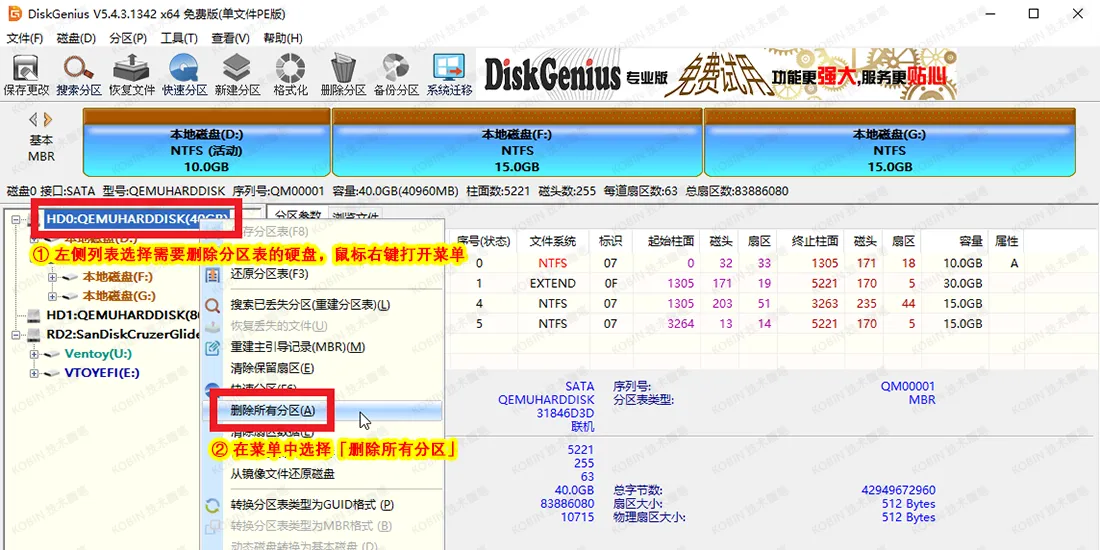
Task: Click the HD1:QEMUHARDDISK drive icon
Action: [34, 314]
